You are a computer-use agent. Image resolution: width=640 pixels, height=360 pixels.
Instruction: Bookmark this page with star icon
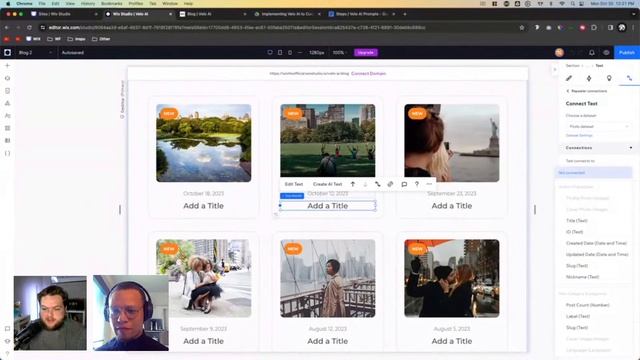click(x=522, y=27)
